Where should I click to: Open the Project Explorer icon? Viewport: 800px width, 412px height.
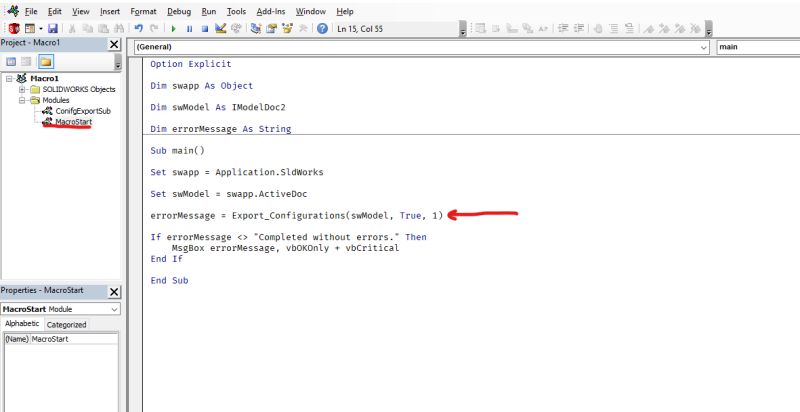[255, 29]
